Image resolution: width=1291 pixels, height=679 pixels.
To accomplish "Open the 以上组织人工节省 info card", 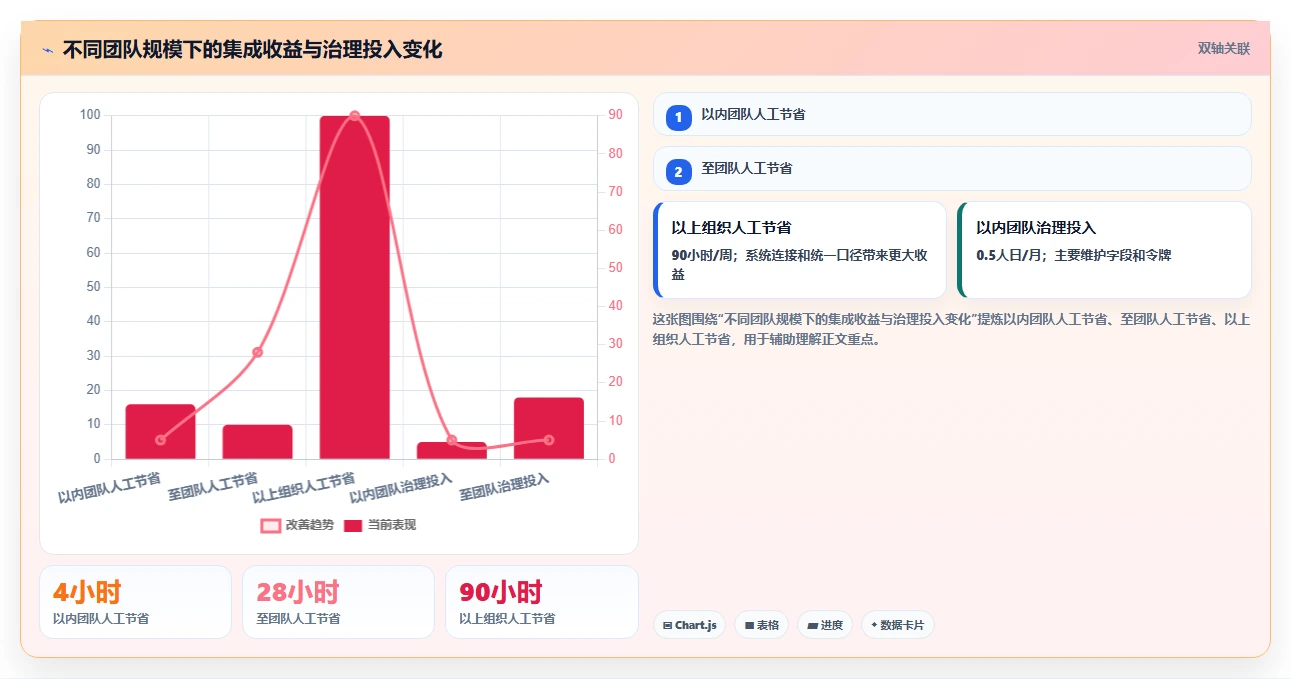I will (x=799, y=250).
